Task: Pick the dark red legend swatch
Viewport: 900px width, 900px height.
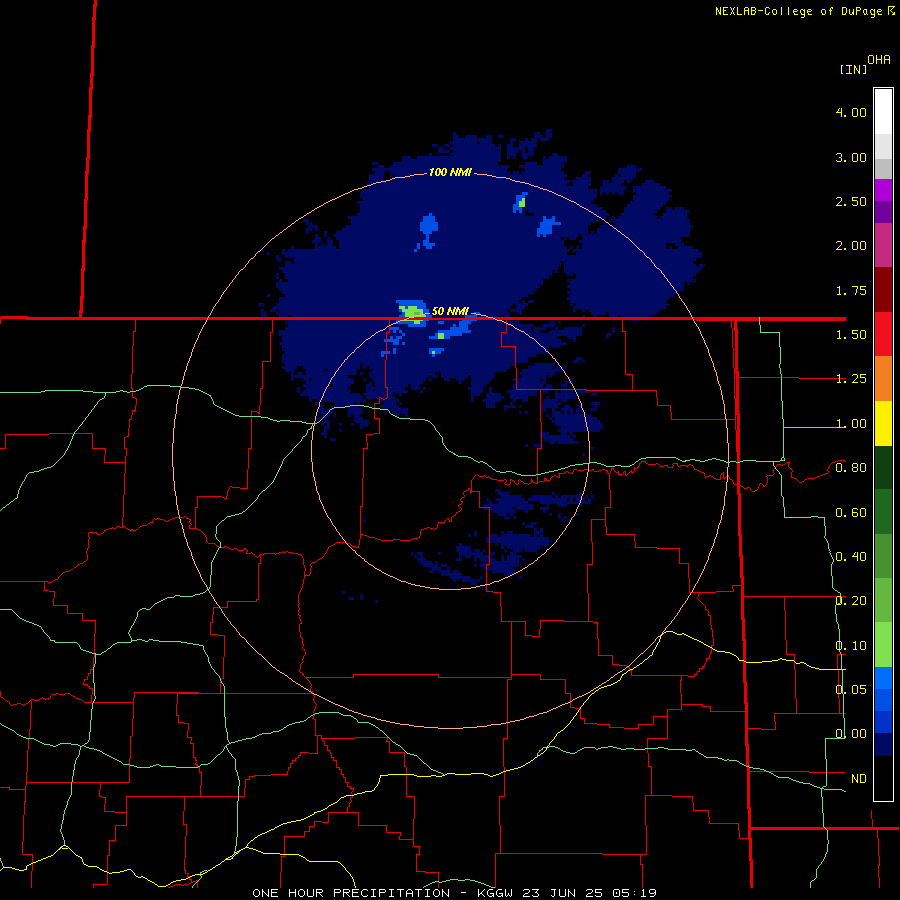Action: [883, 289]
